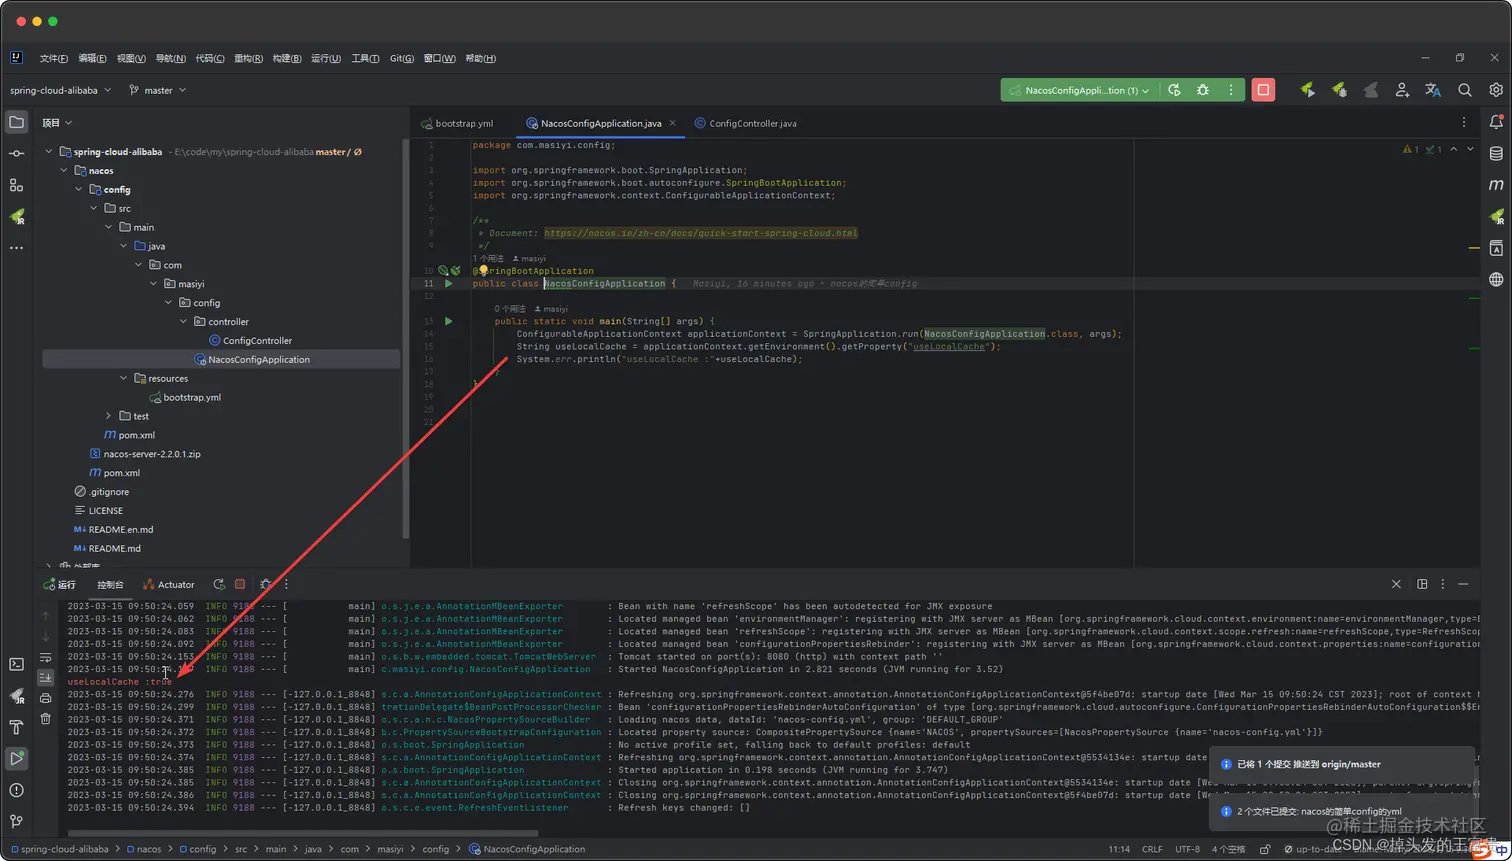Open the Git(G) menu
The width and height of the screenshot is (1512, 861).
[x=402, y=58]
